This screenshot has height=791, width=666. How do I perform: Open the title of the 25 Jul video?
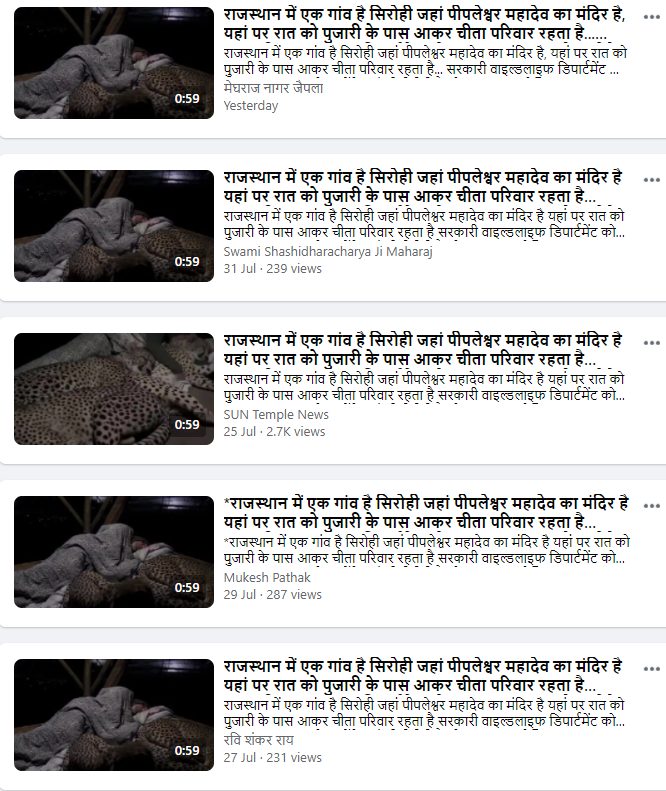(423, 350)
